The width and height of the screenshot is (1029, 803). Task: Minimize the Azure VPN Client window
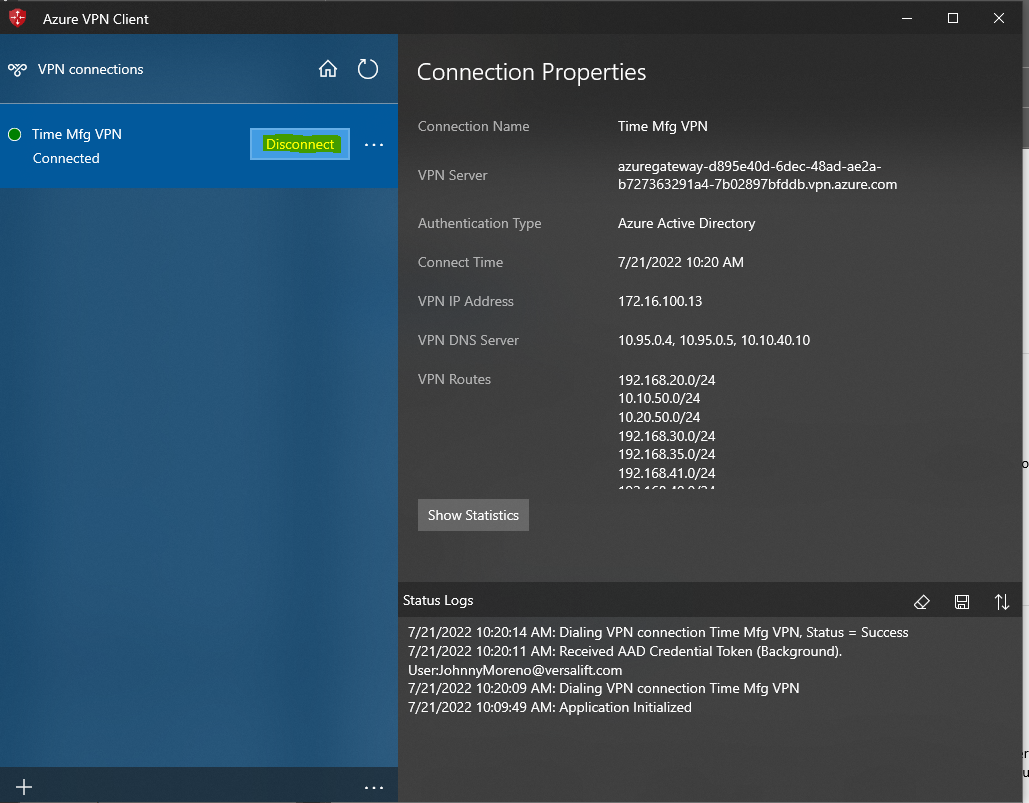[907, 18]
